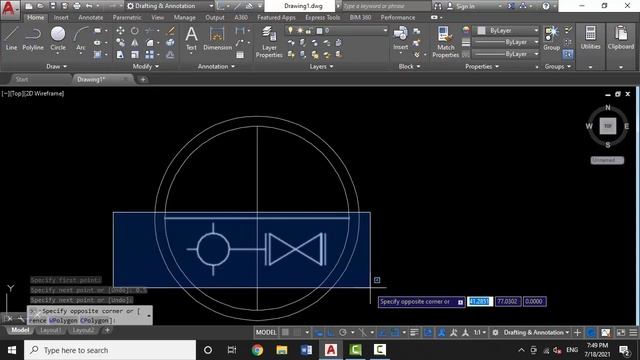Select the Dimension tool
The height and width of the screenshot is (360, 640).
[x=217, y=38]
